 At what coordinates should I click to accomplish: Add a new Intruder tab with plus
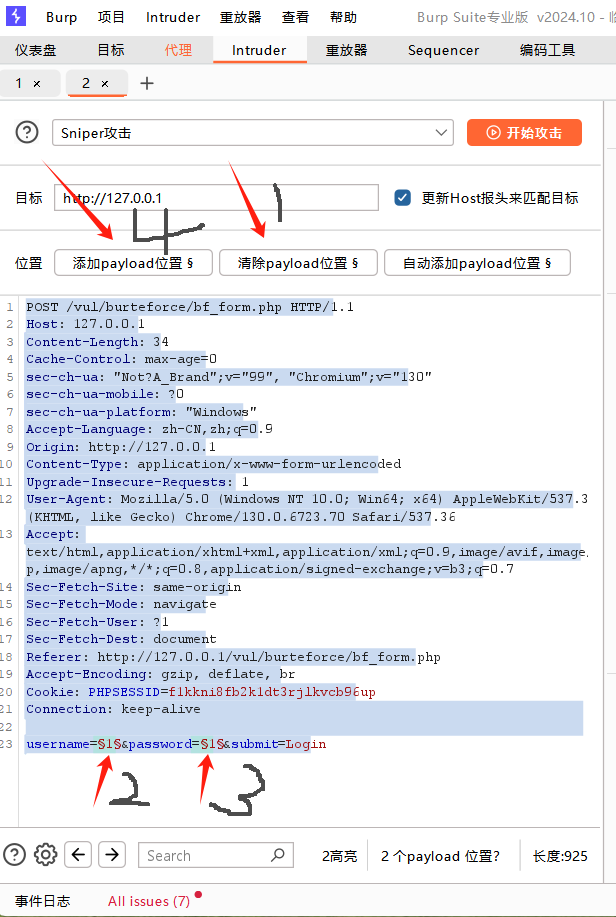tap(147, 84)
